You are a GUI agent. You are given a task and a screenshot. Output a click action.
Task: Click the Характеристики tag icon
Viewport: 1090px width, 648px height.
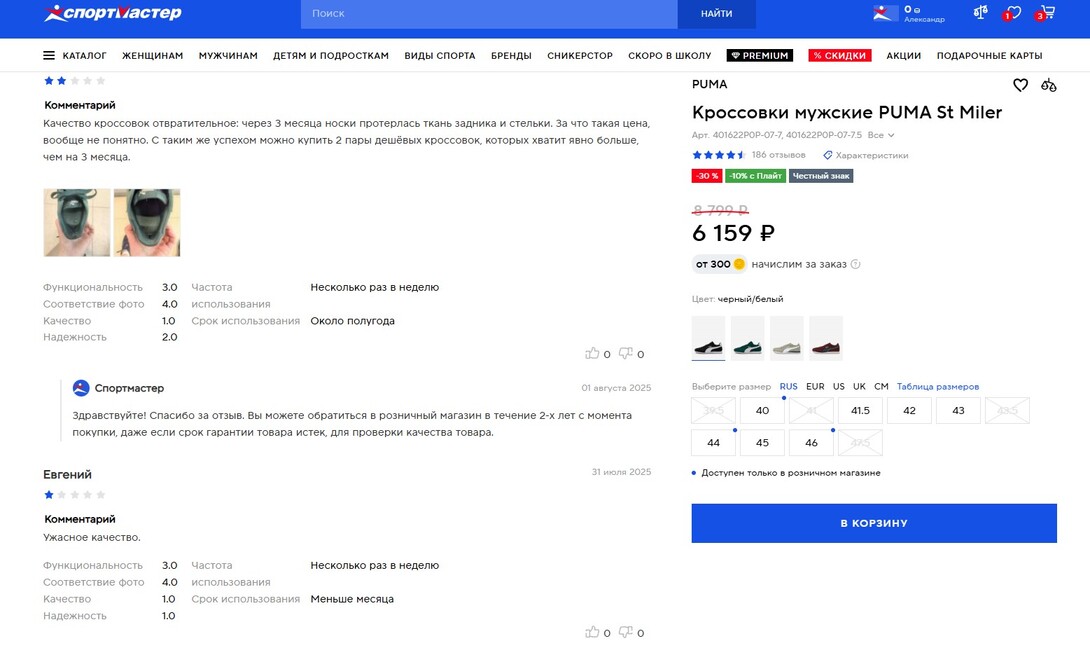827,155
